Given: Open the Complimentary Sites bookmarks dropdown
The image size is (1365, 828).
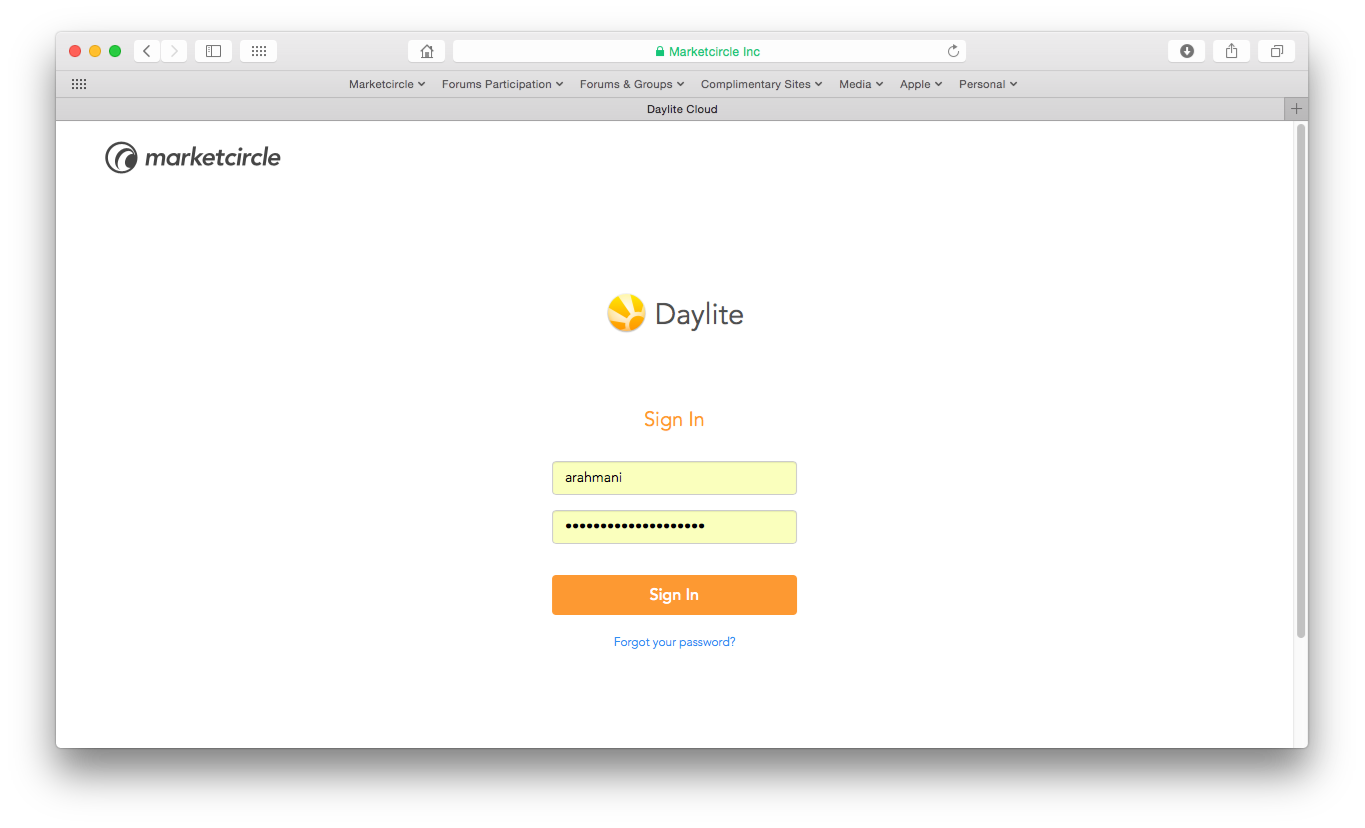Looking at the screenshot, I should pyautogui.click(x=761, y=84).
